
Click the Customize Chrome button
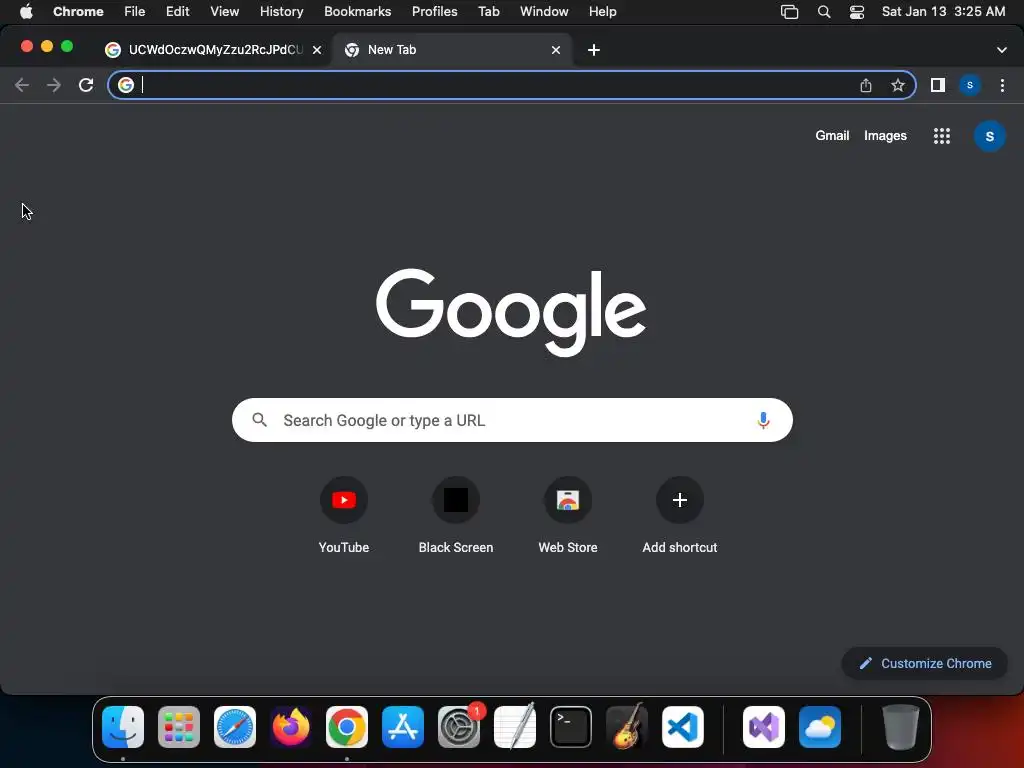click(x=924, y=664)
